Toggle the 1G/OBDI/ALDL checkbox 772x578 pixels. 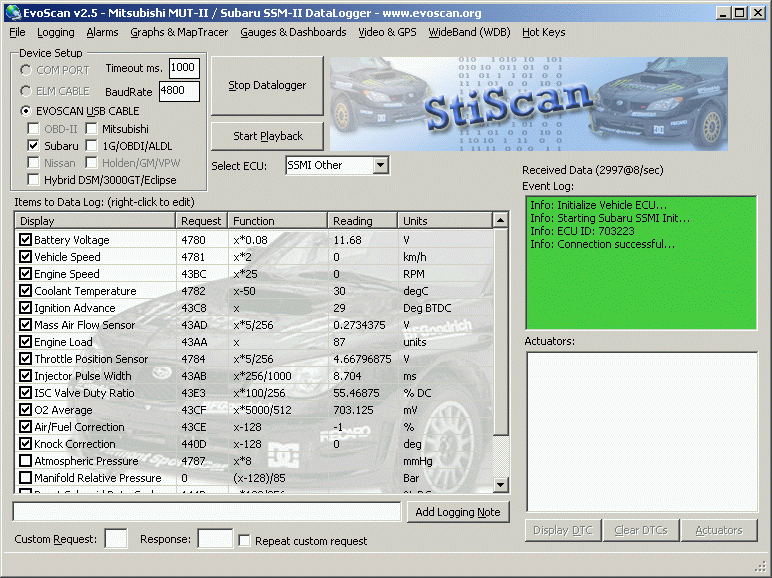coord(91,146)
